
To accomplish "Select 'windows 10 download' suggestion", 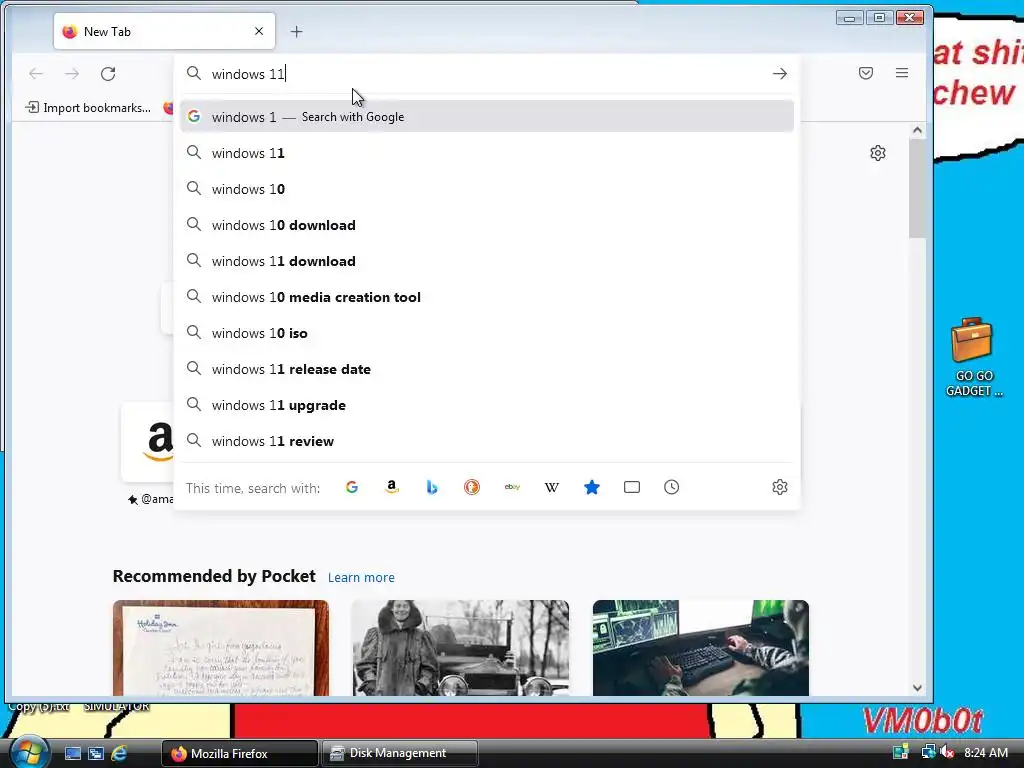I will 487,225.
